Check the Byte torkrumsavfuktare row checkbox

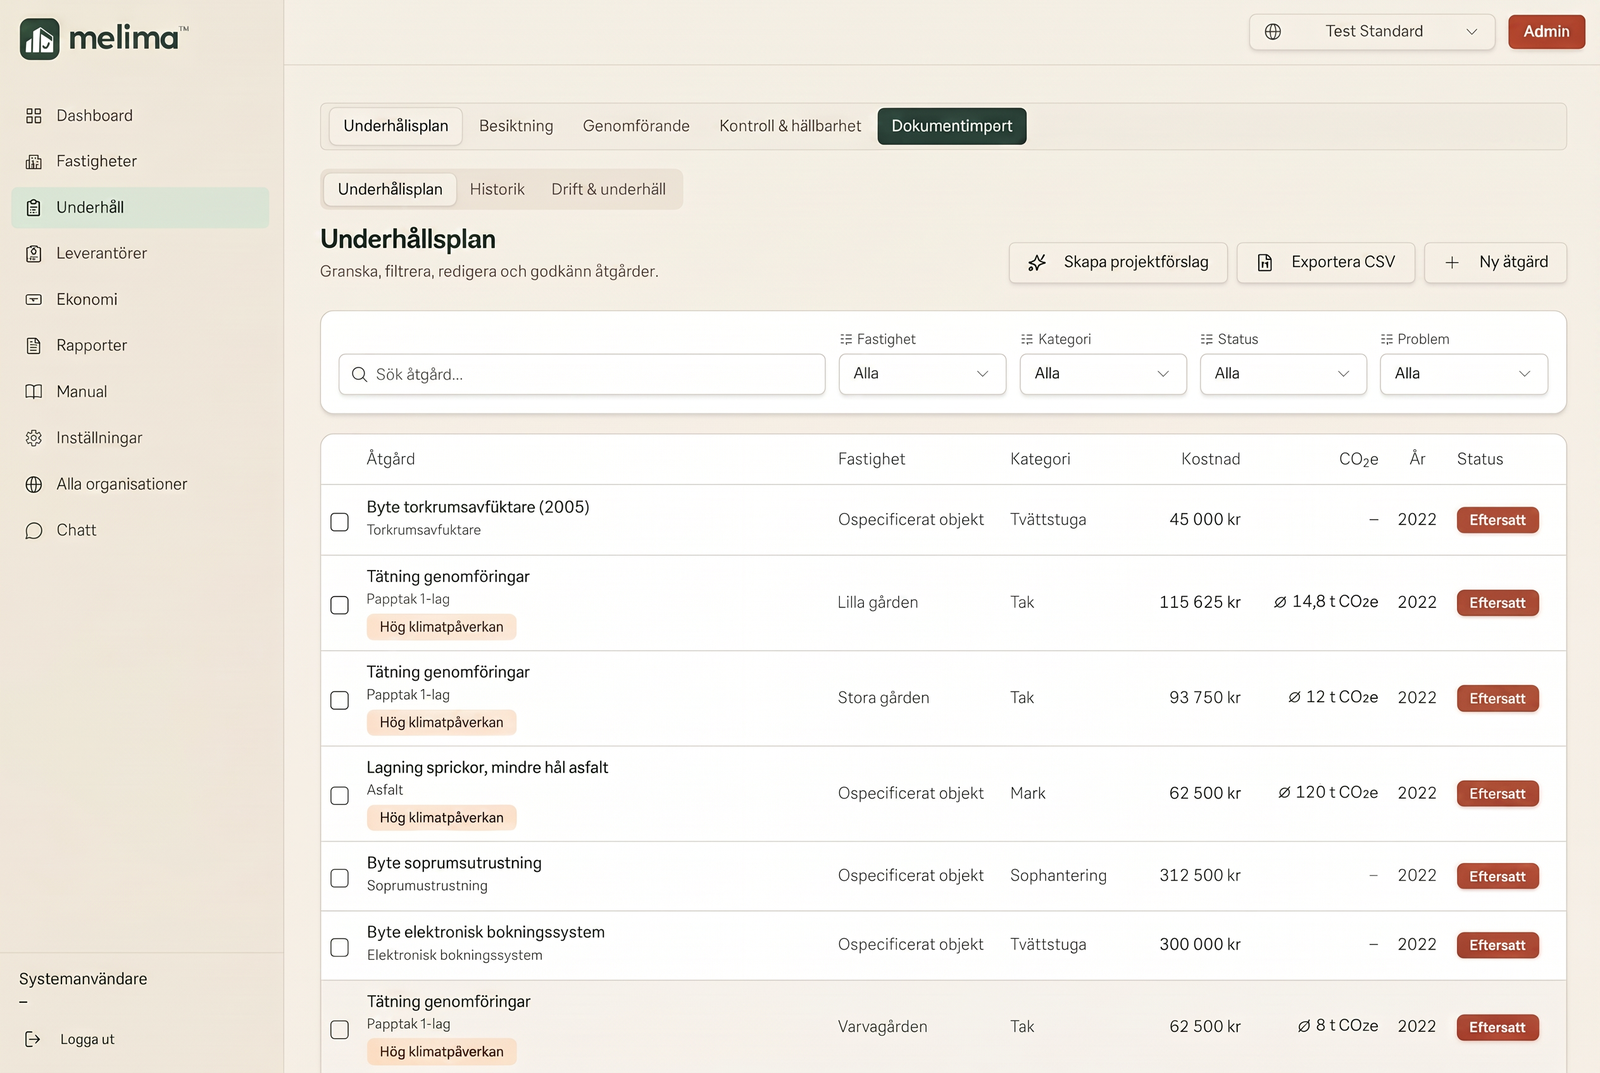(x=340, y=522)
